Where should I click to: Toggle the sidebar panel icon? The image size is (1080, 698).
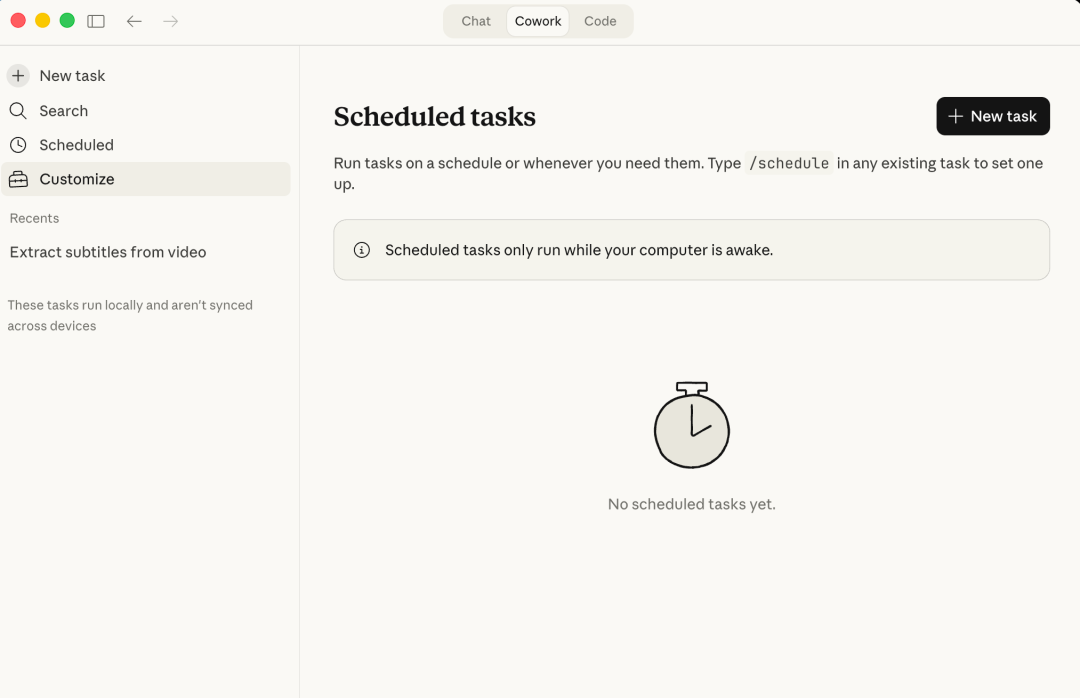coord(96,21)
